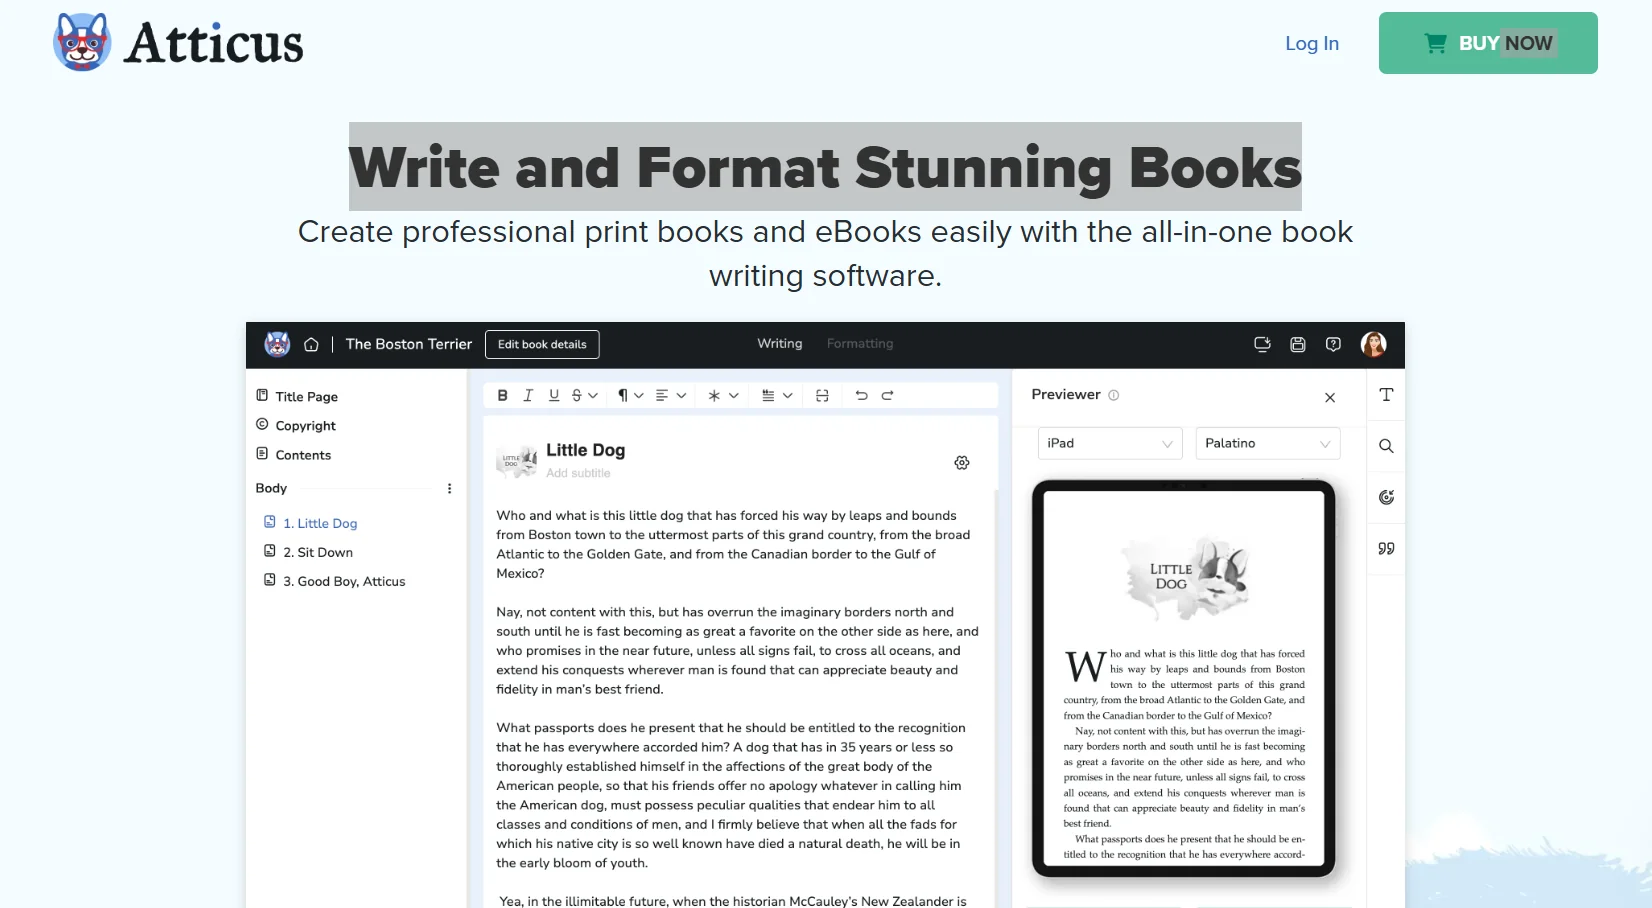Click the home icon in app header
The image size is (1652, 908).
[311, 345]
